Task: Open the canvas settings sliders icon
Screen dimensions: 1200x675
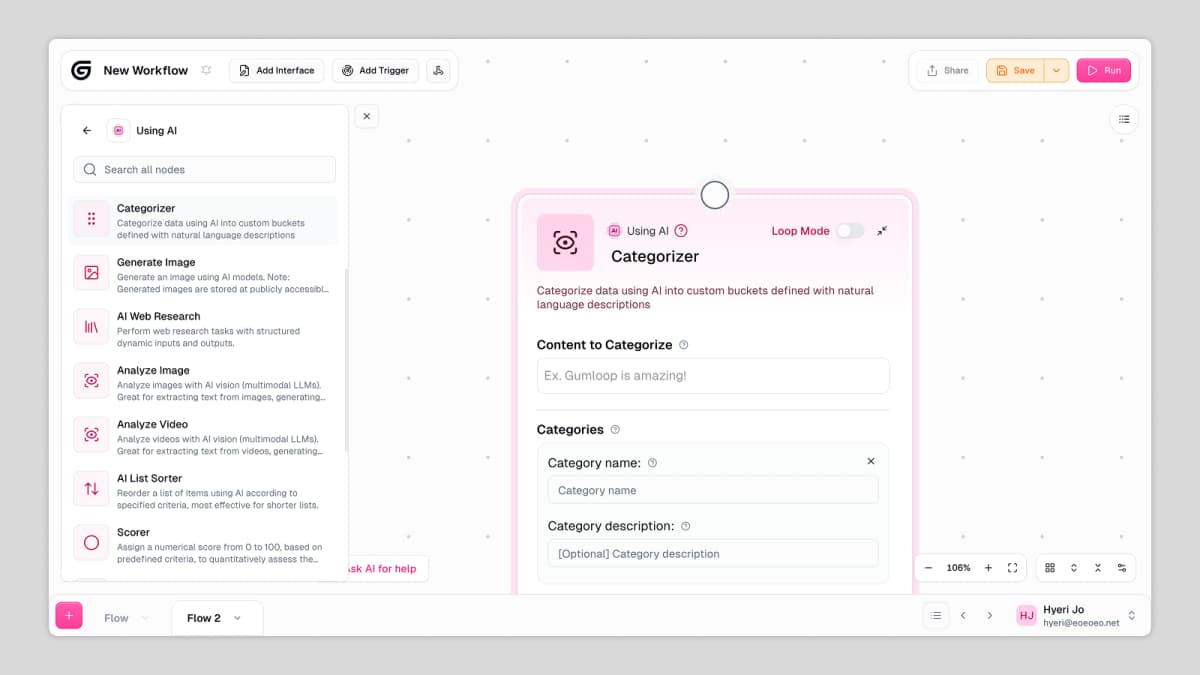Action: tap(1122, 568)
